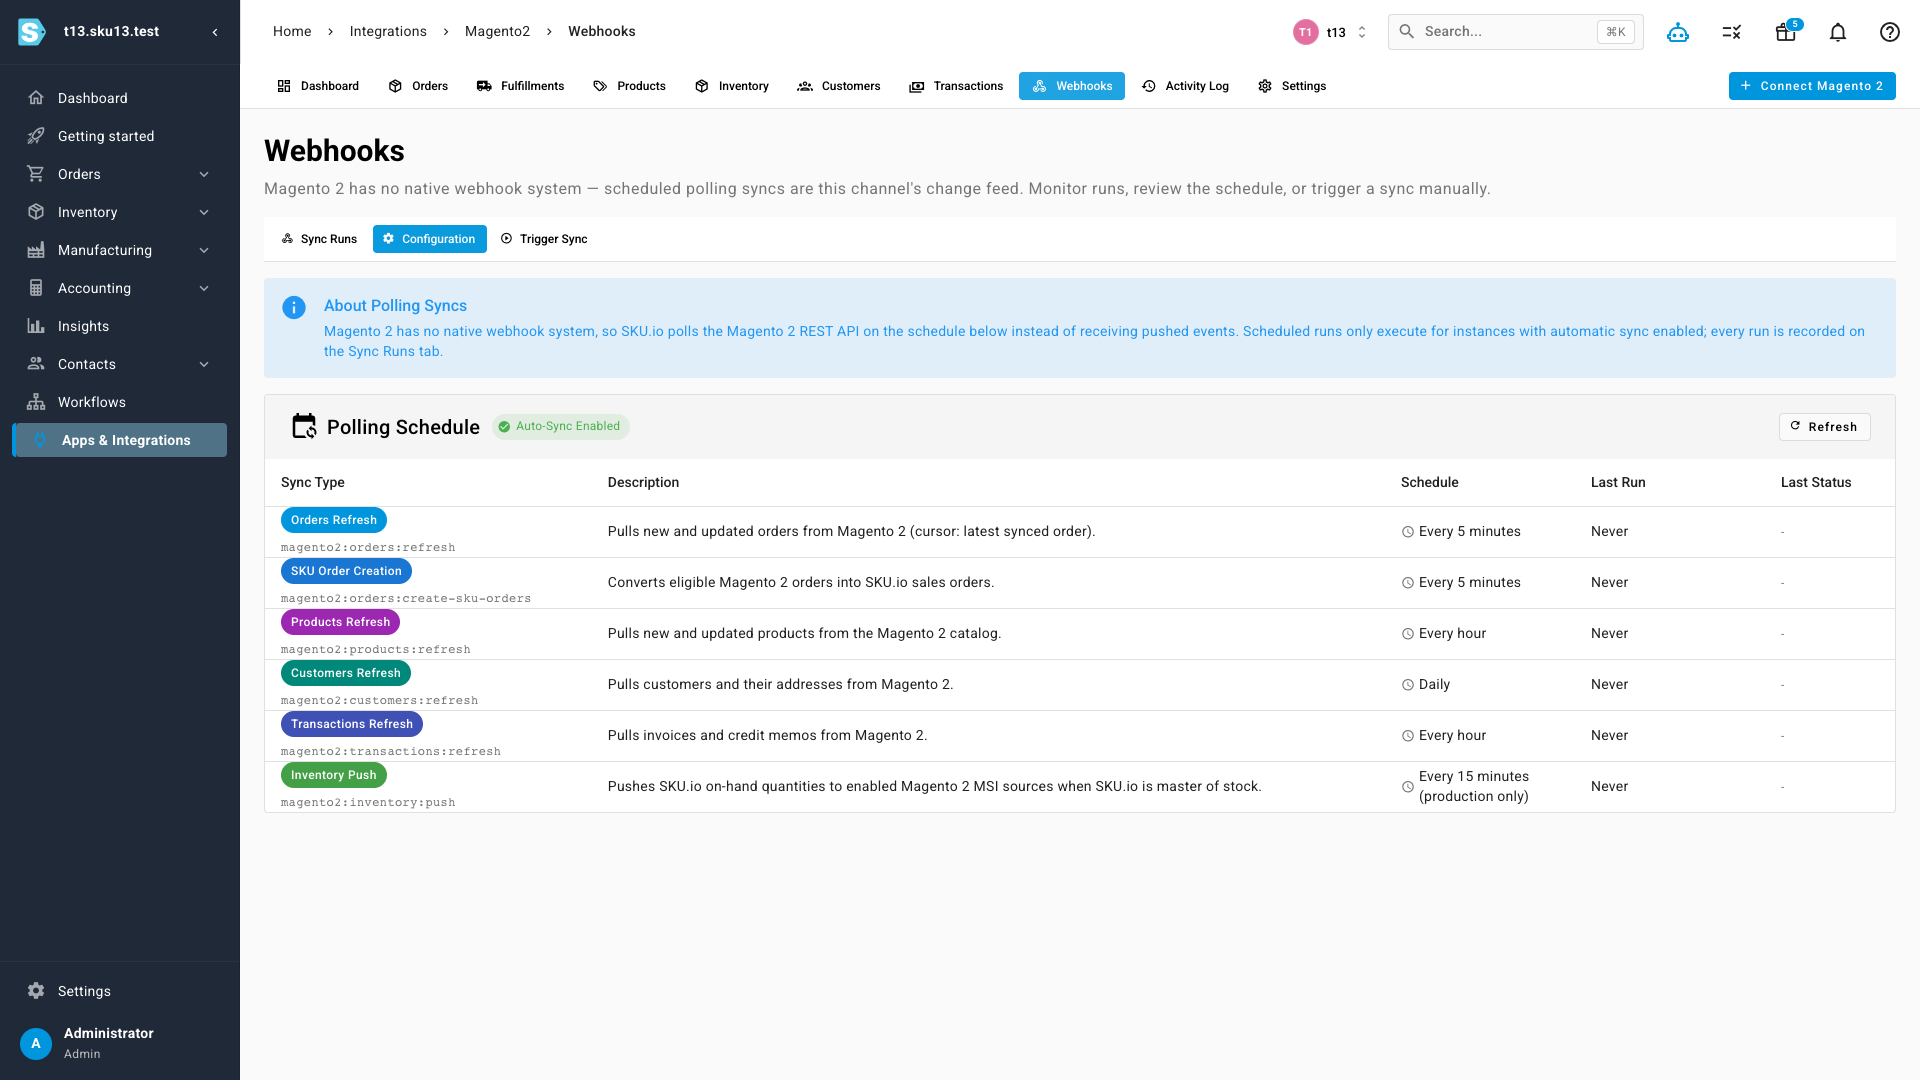Click the search magnifier icon
1920x1080 pixels.
[1406, 32]
